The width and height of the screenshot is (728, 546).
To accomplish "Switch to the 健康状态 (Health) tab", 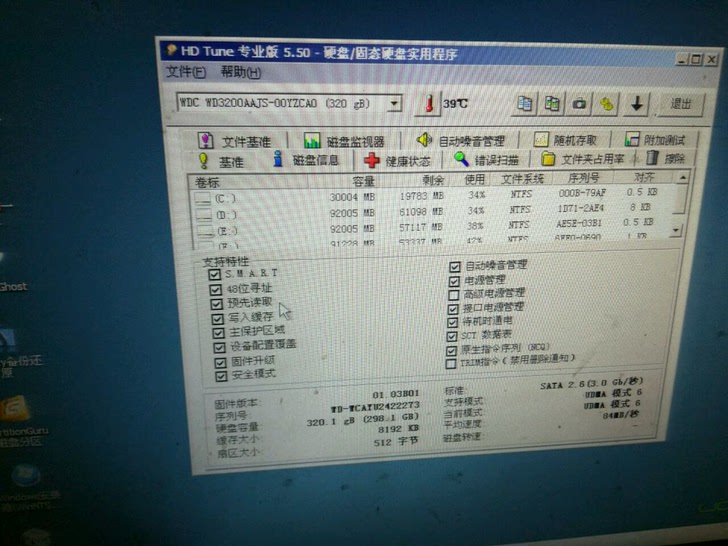I will tap(397, 161).
